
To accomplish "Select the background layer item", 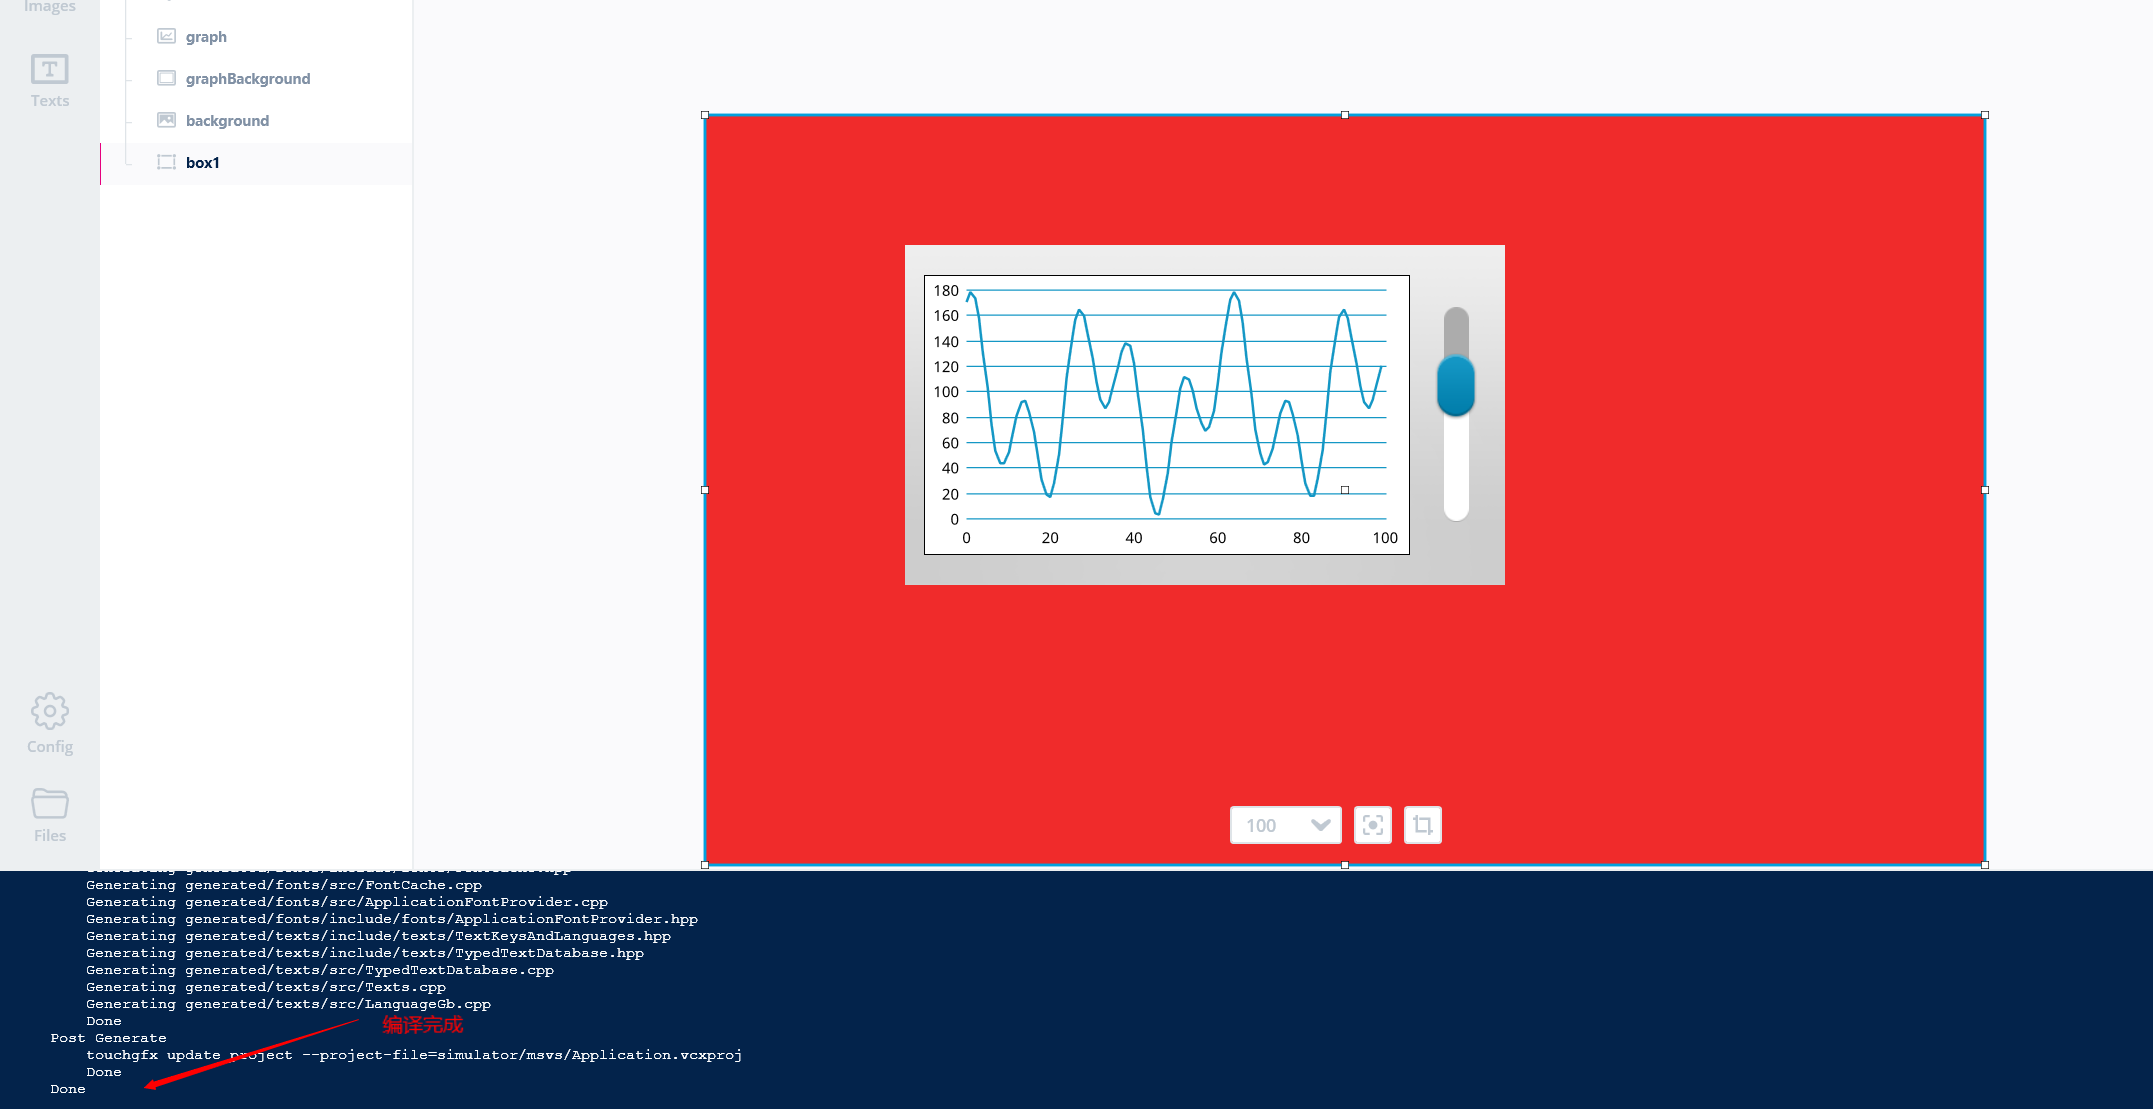I will [x=226, y=120].
